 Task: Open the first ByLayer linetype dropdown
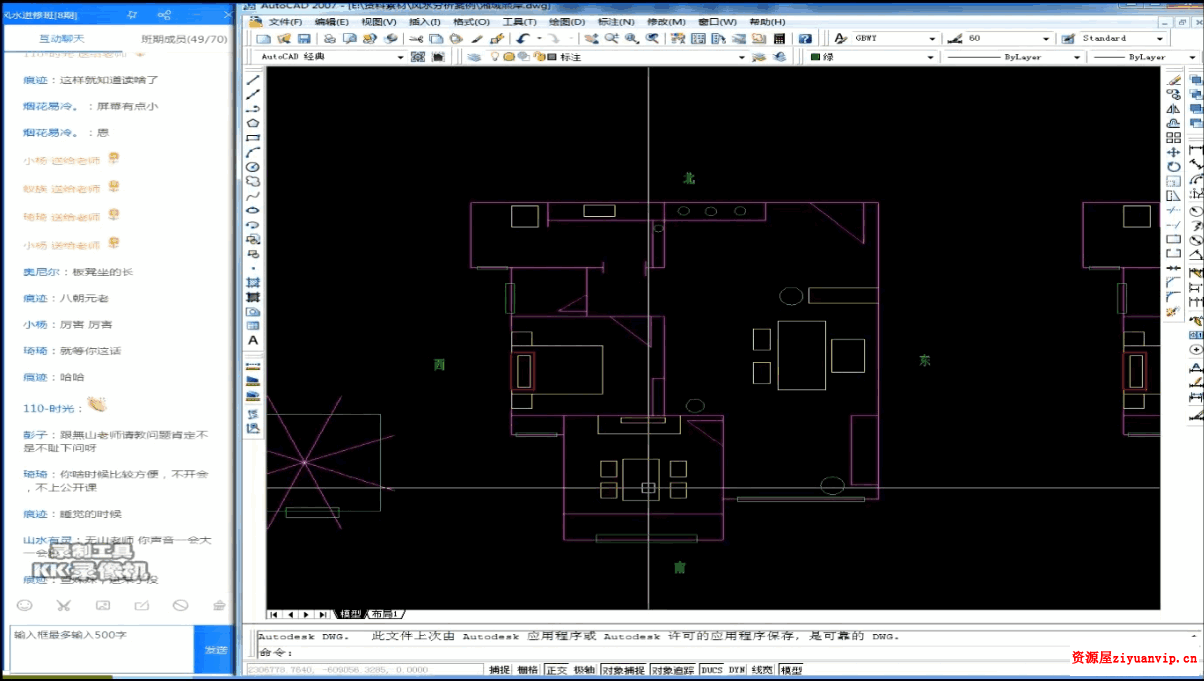(1078, 57)
